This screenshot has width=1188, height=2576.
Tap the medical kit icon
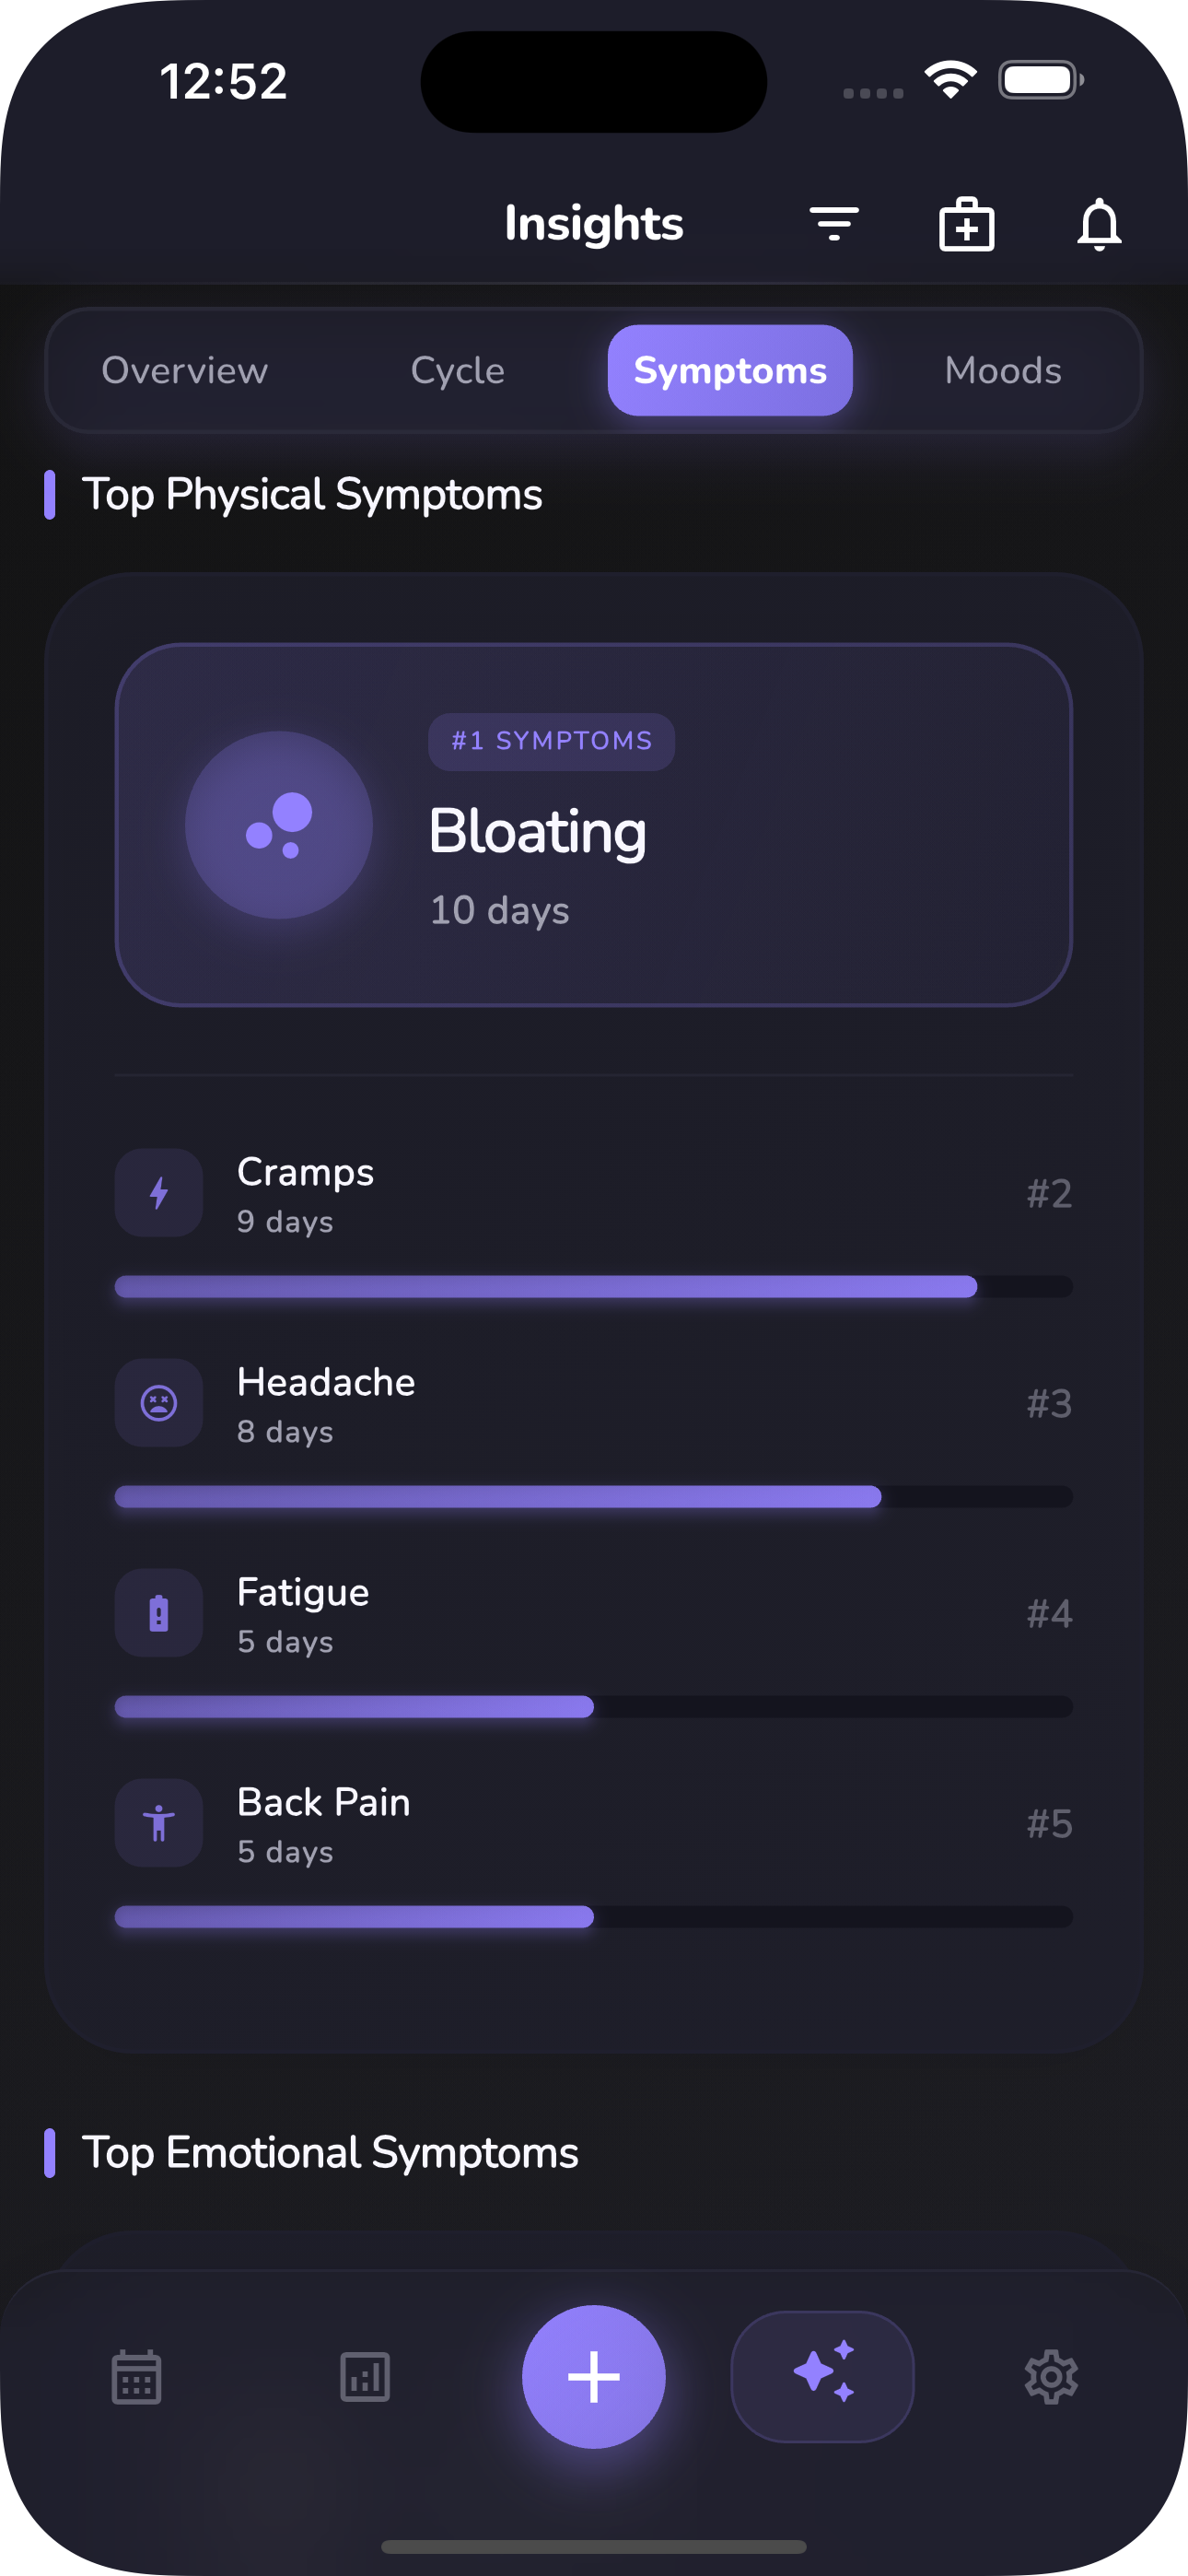966,224
